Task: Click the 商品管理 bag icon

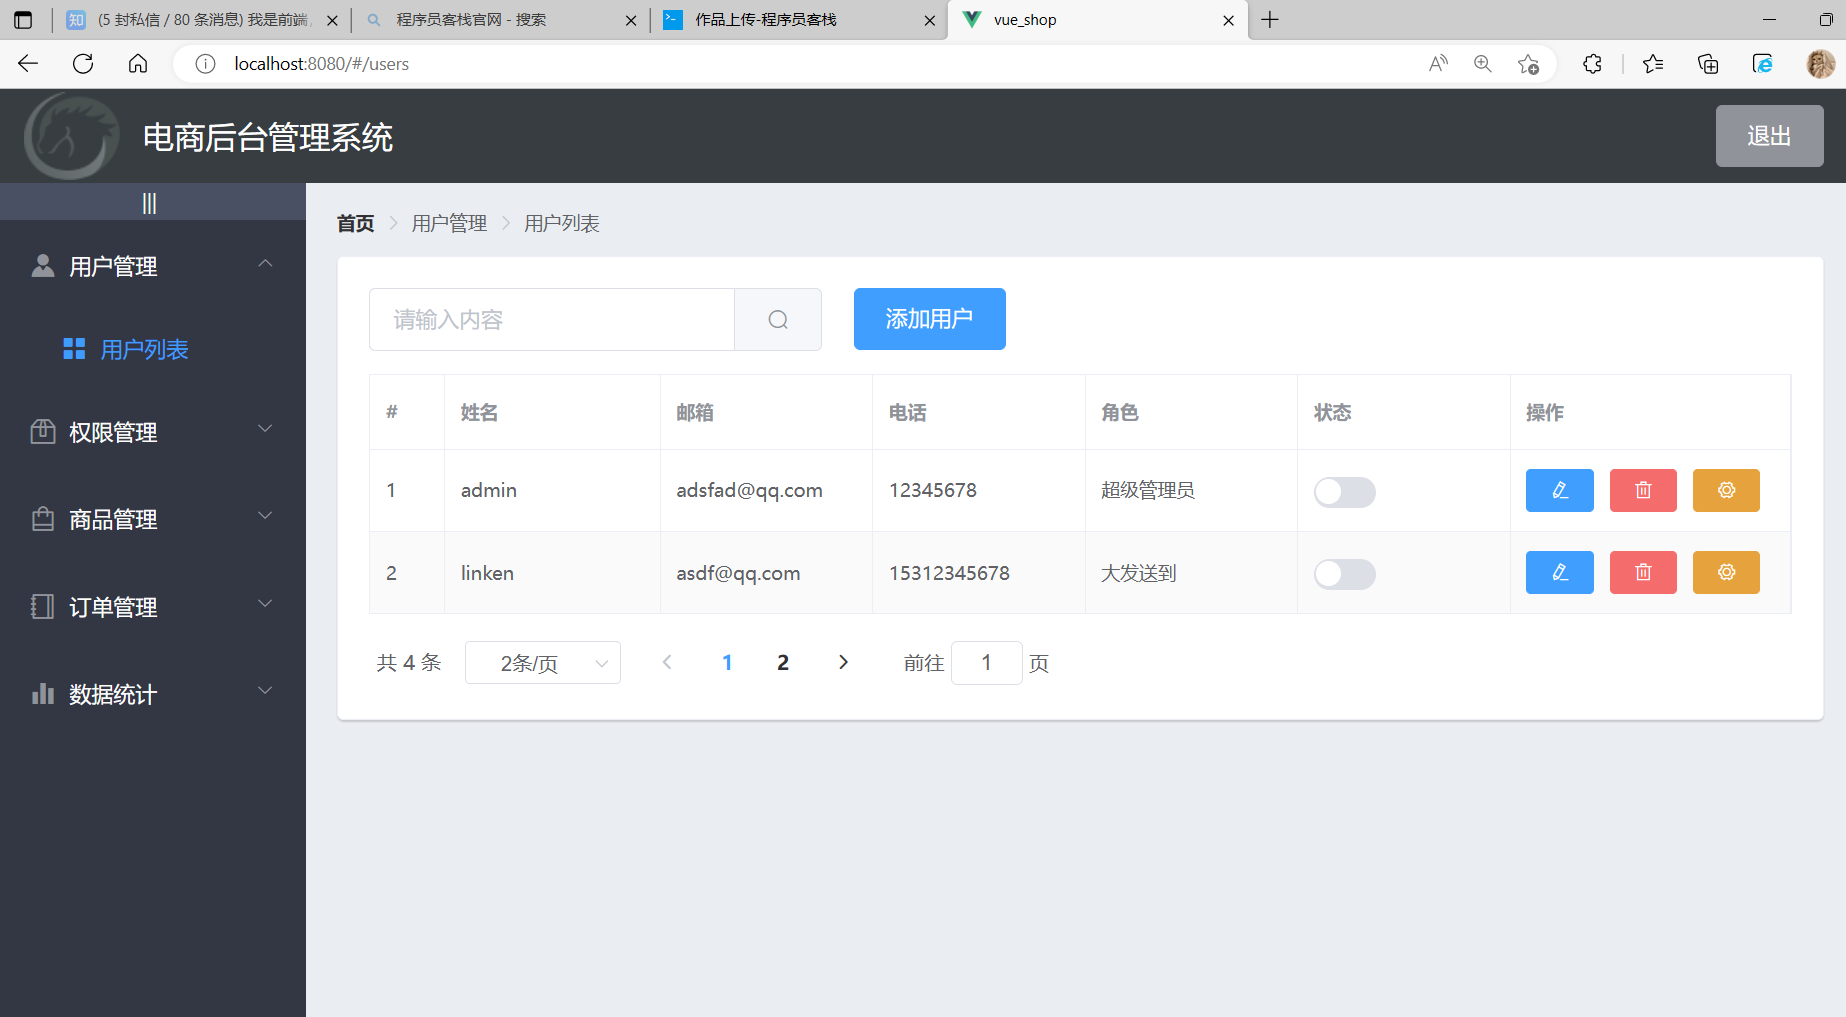Action: (x=43, y=518)
